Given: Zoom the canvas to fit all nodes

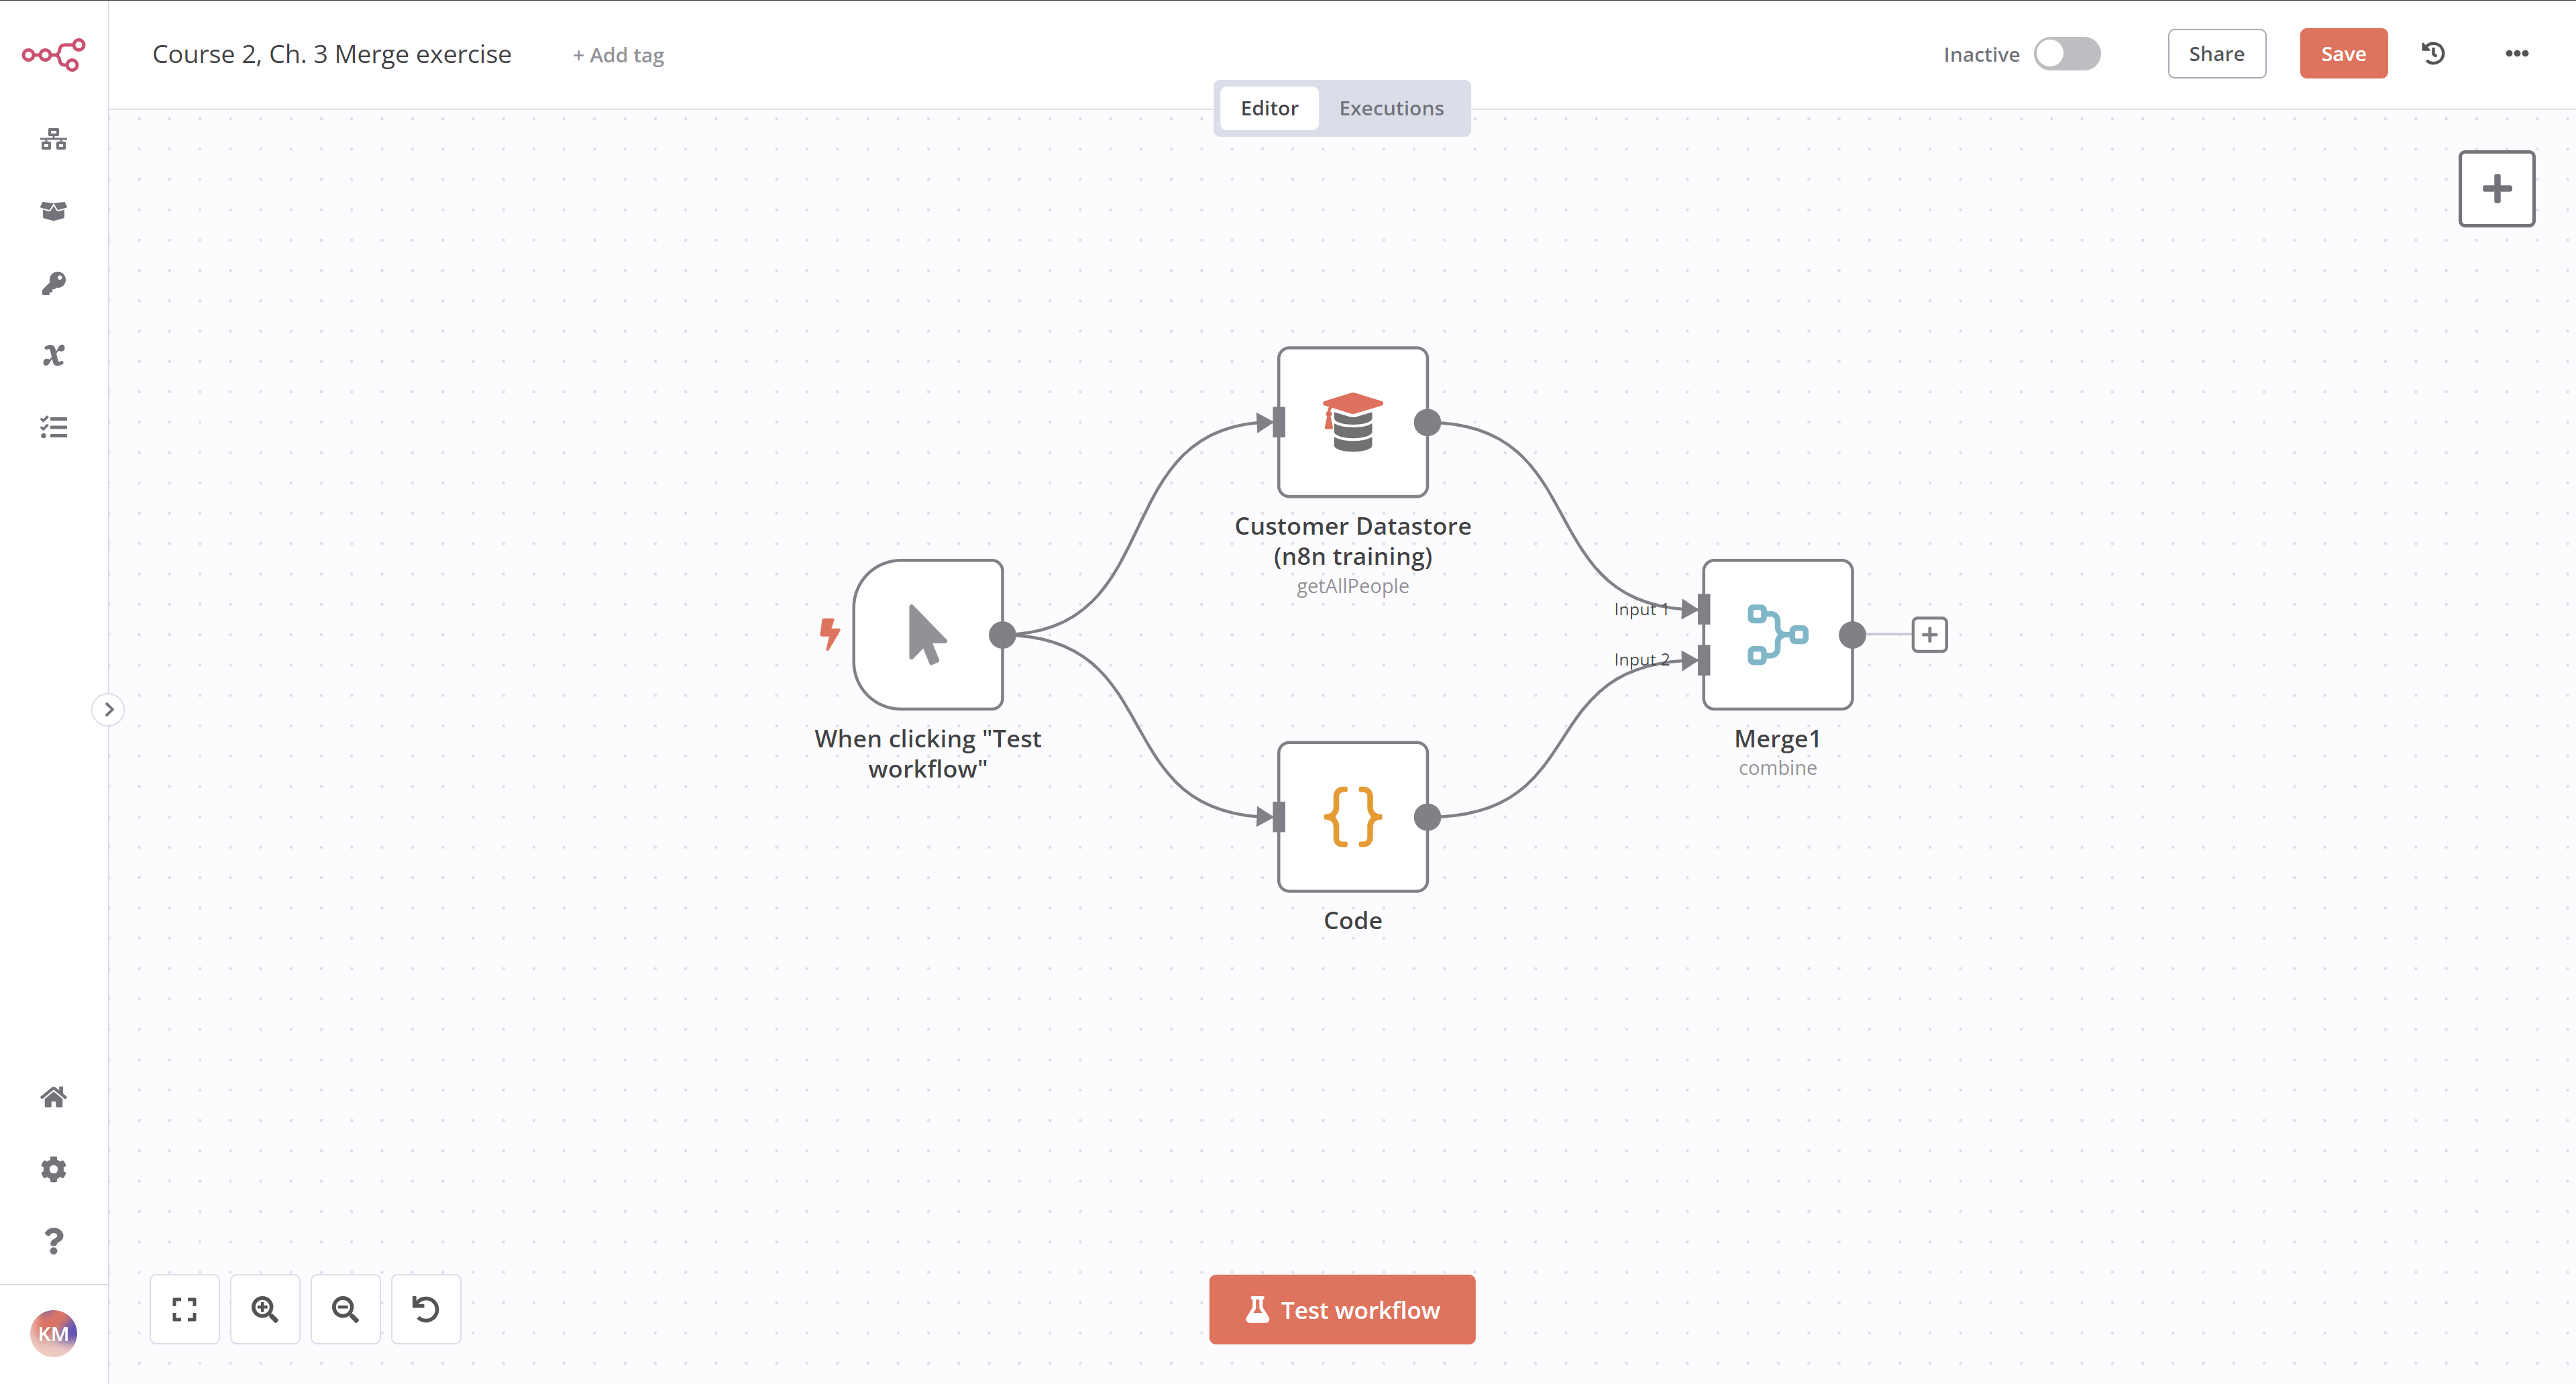Looking at the screenshot, I should pyautogui.click(x=184, y=1309).
